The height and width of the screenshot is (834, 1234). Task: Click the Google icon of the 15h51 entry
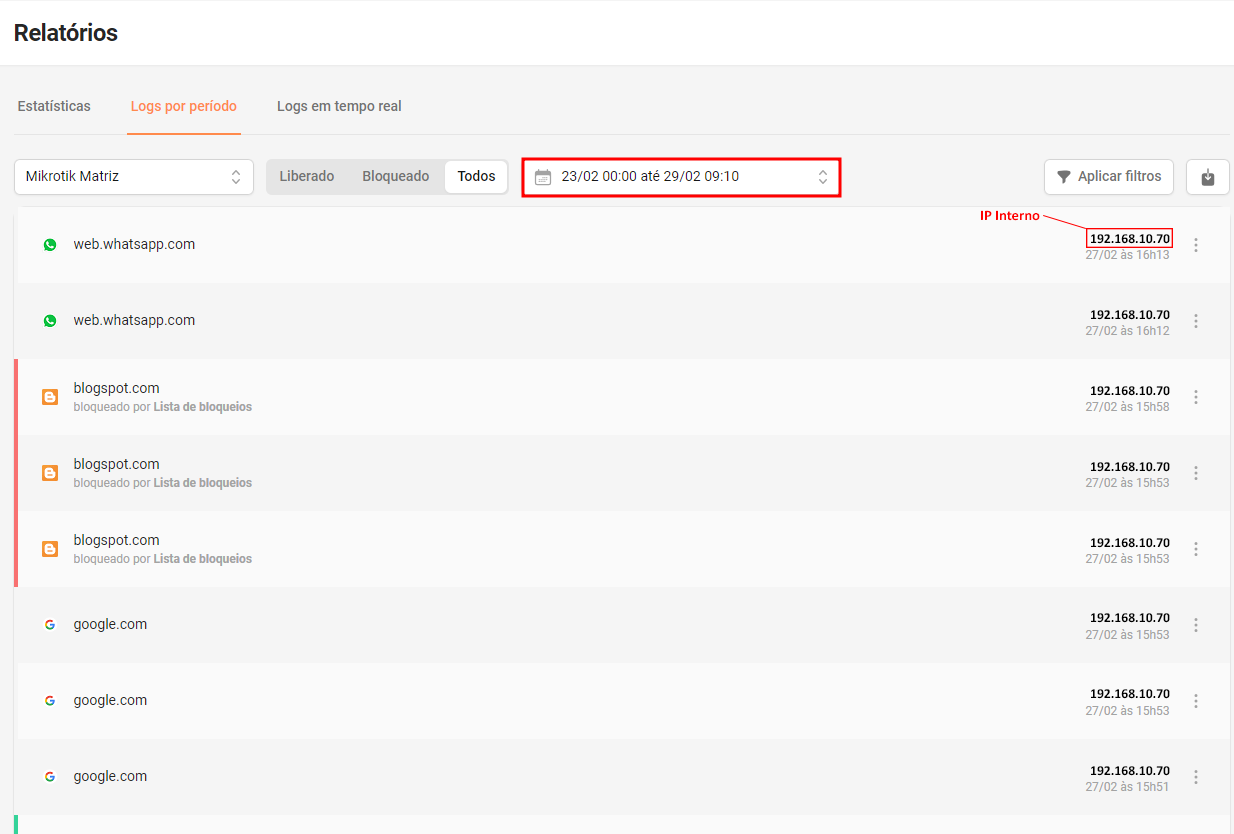pyautogui.click(x=50, y=776)
